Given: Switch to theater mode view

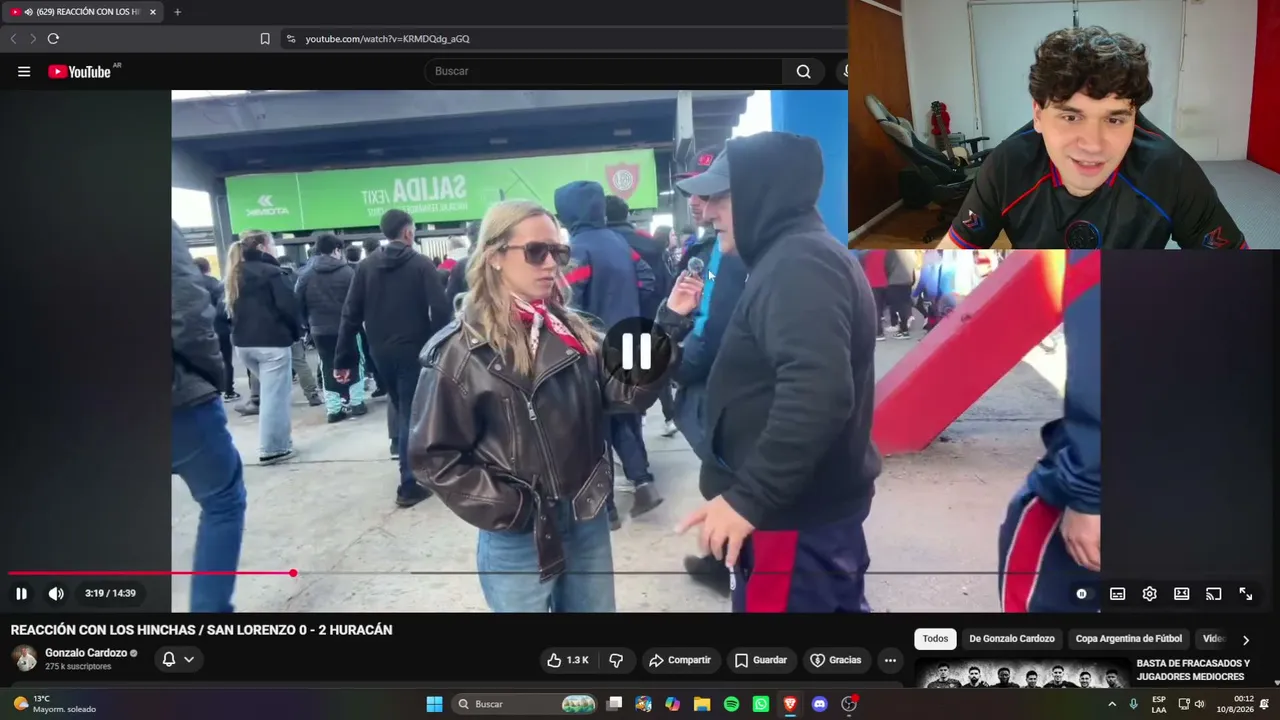Looking at the screenshot, I should [x=1181, y=594].
